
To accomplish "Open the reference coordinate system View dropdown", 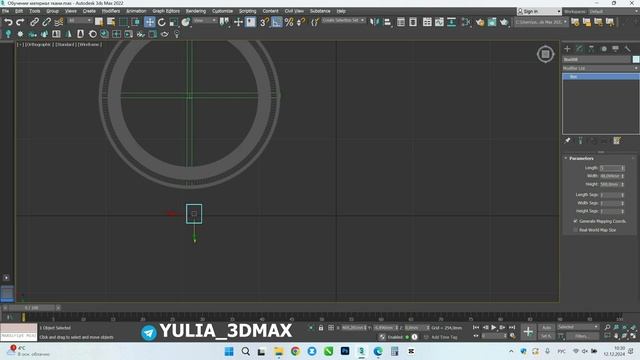I will click(205, 20).
